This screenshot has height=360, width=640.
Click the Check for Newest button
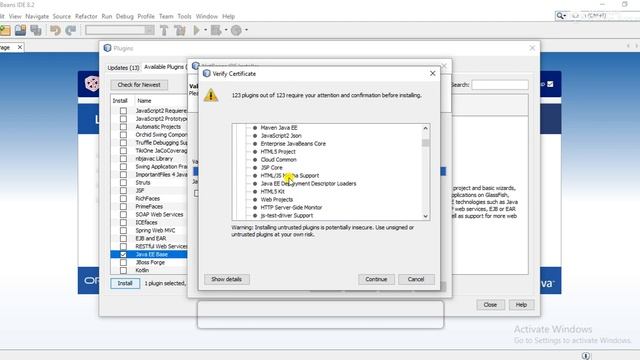click(139, 85)
